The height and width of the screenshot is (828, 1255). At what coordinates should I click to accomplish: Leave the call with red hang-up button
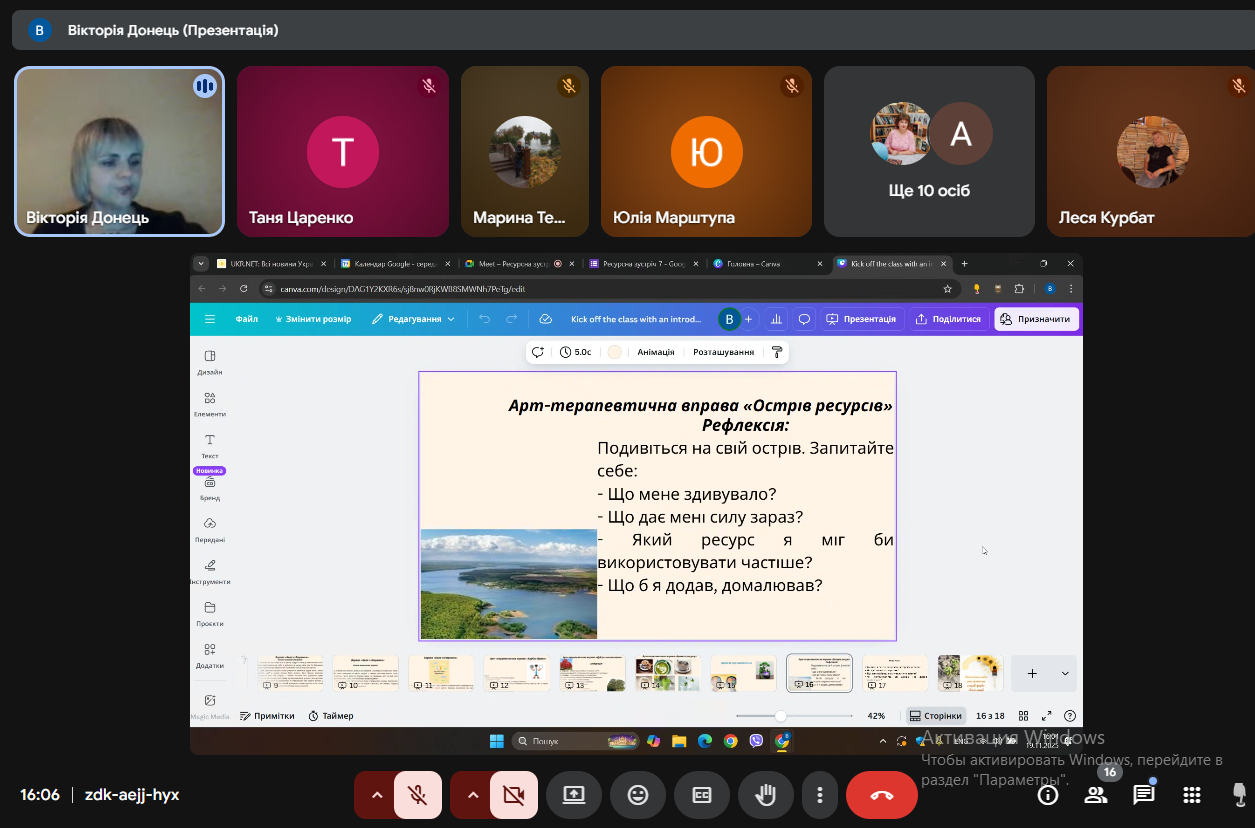coord(882,795)
